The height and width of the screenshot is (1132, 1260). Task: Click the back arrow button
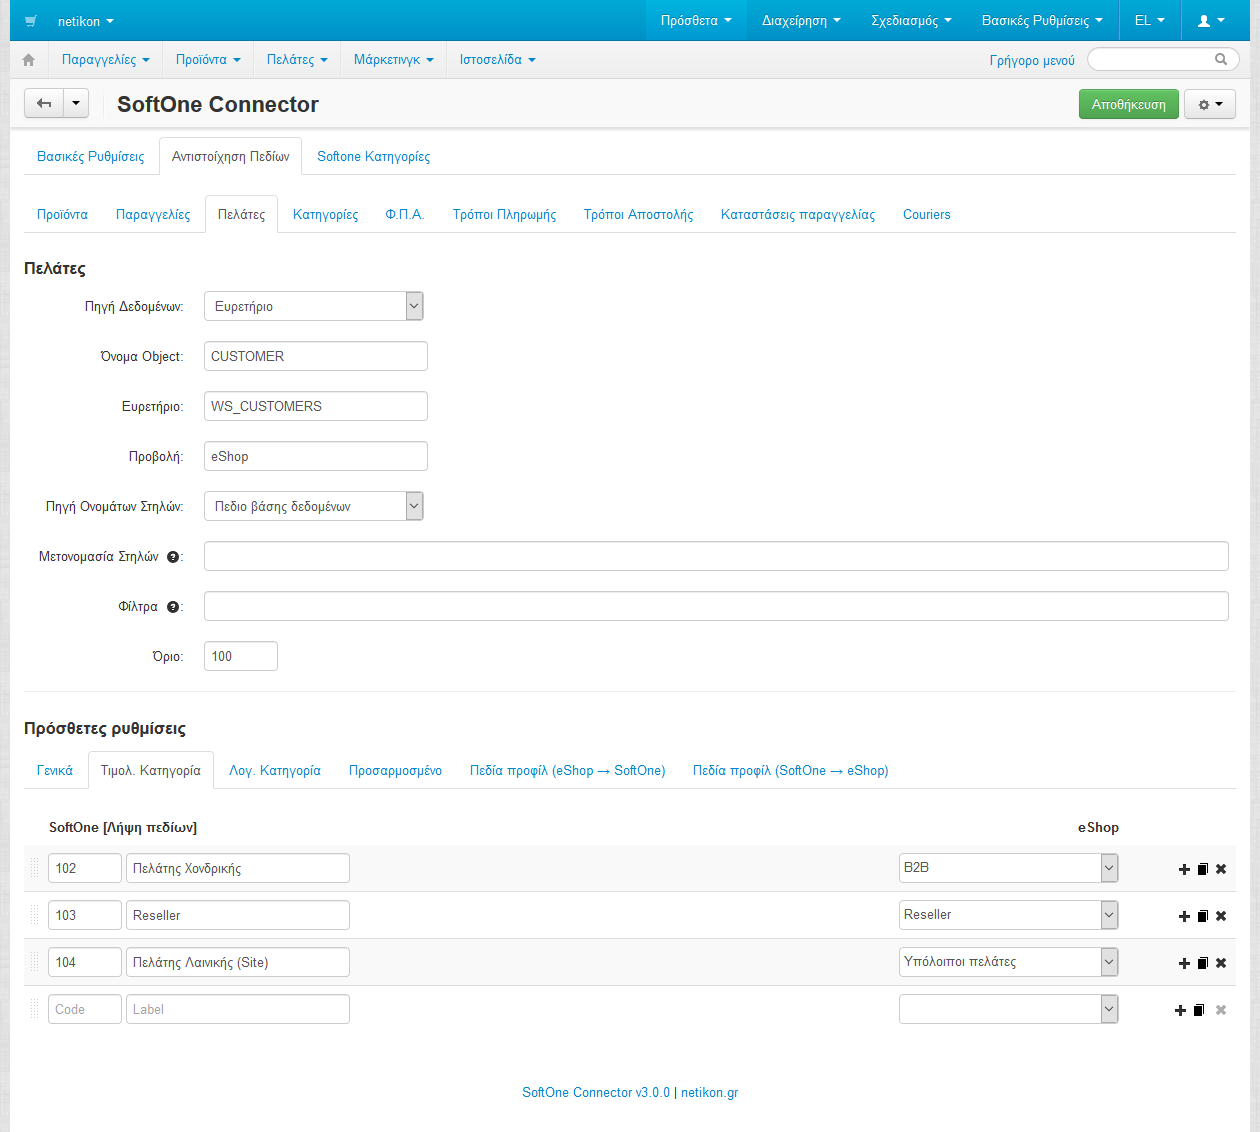point(44,104)
